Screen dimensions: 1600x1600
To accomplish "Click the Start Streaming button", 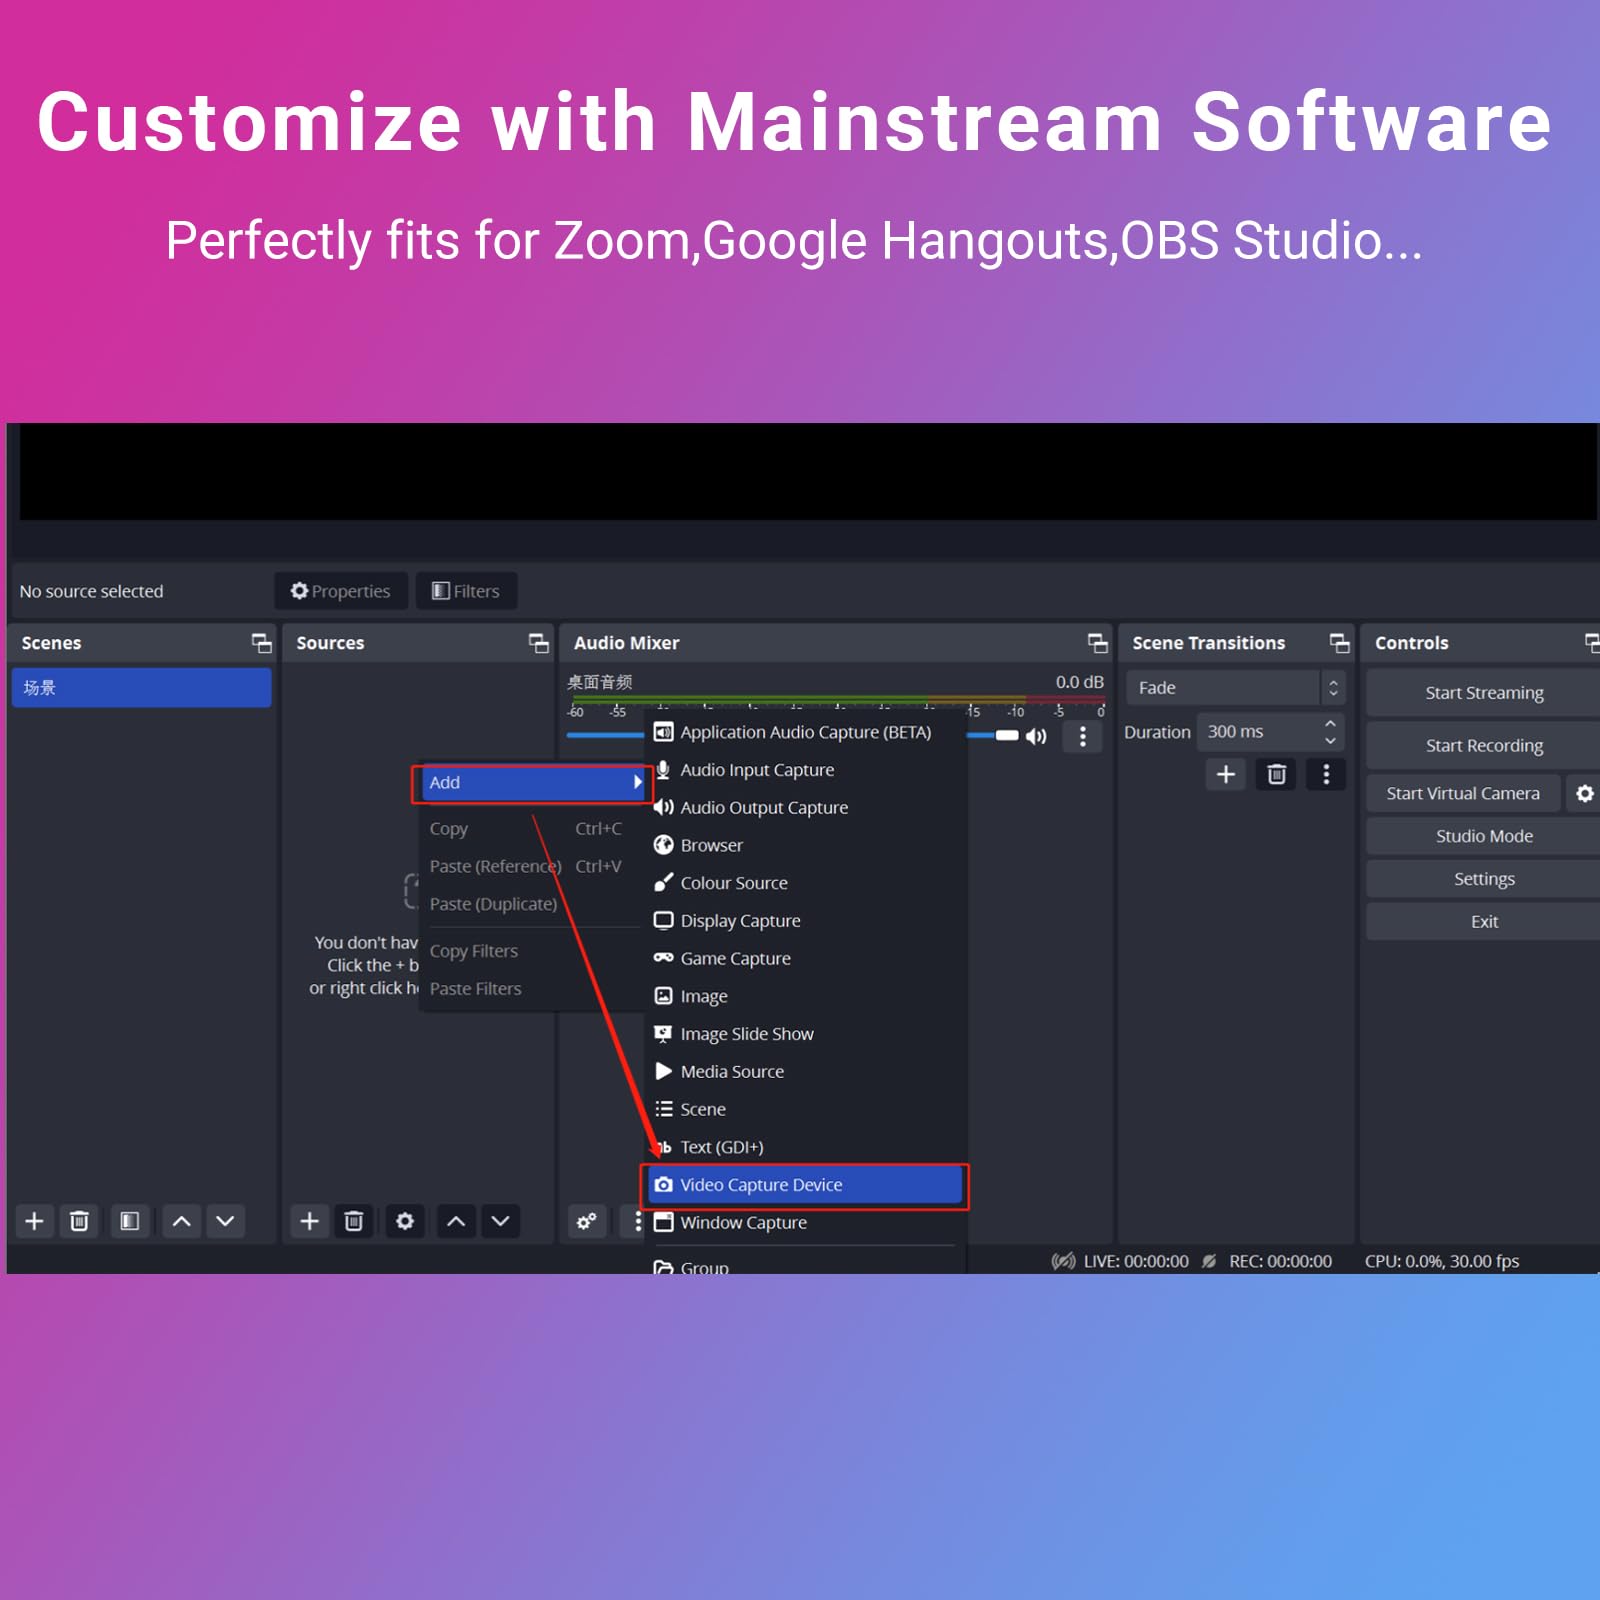I will [1483, 693].
